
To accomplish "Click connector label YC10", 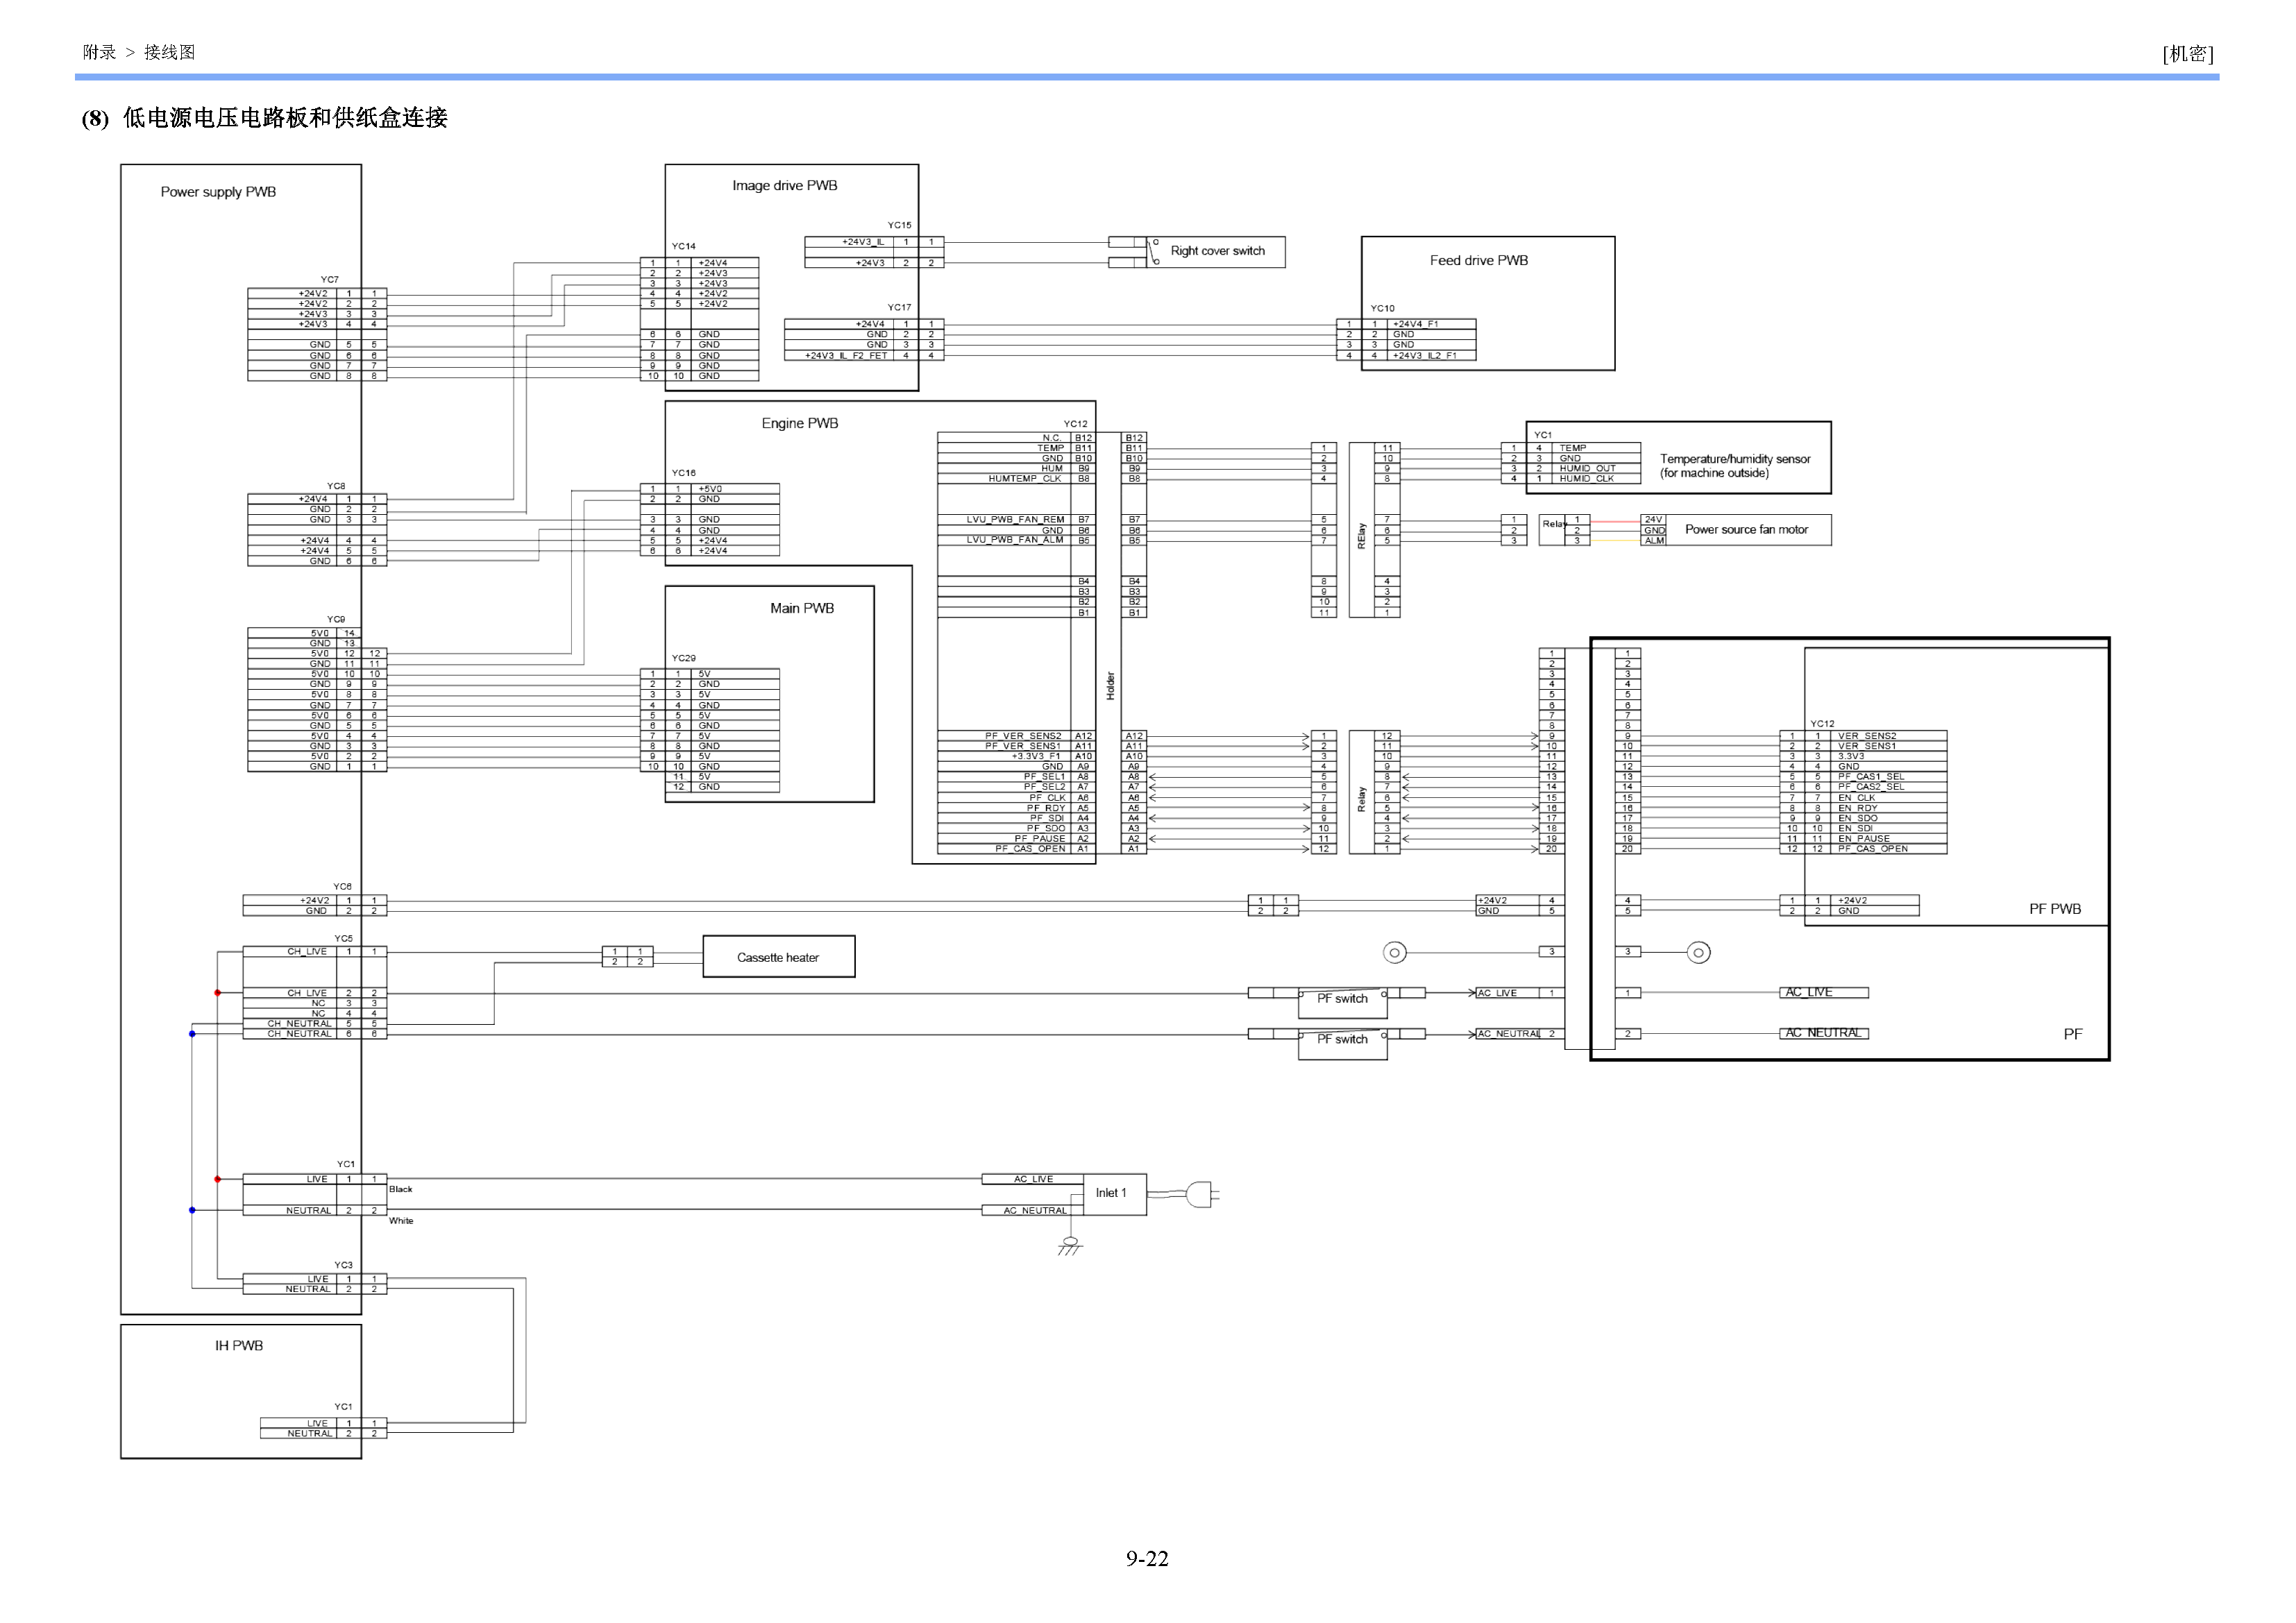I will 1382,309.
